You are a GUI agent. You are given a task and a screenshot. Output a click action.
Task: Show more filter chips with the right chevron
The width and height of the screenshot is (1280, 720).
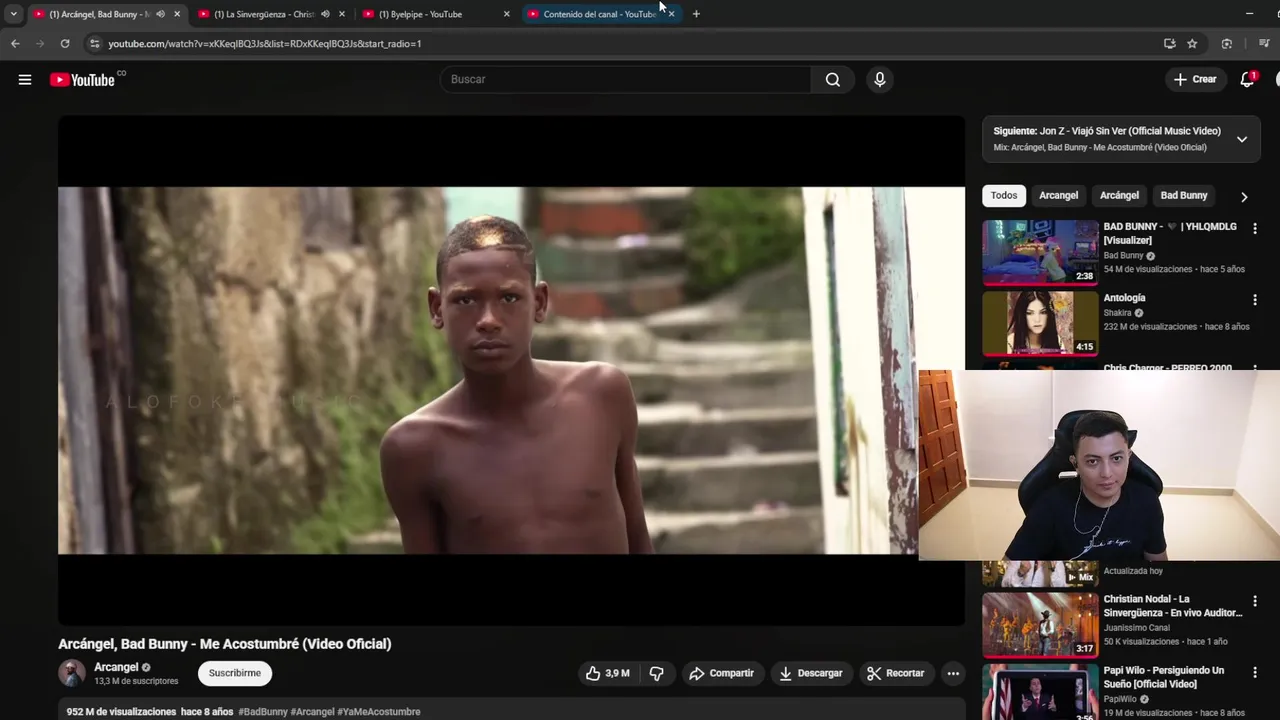tap(1244, 197)
